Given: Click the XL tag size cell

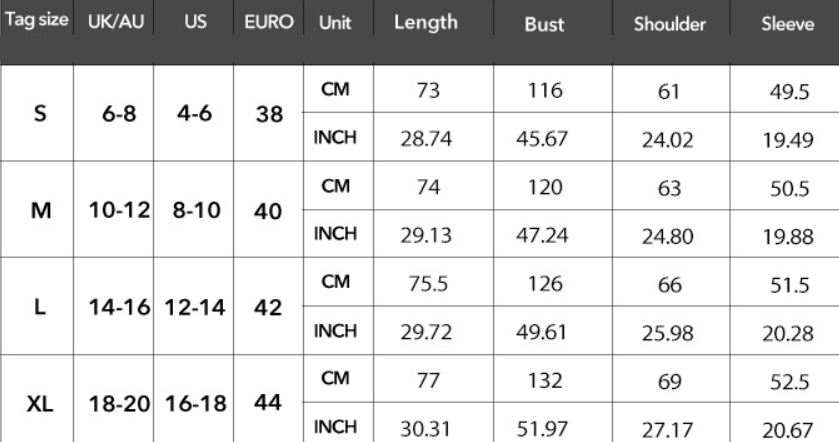Looking at the screenshot, I should tap(40, 404).
